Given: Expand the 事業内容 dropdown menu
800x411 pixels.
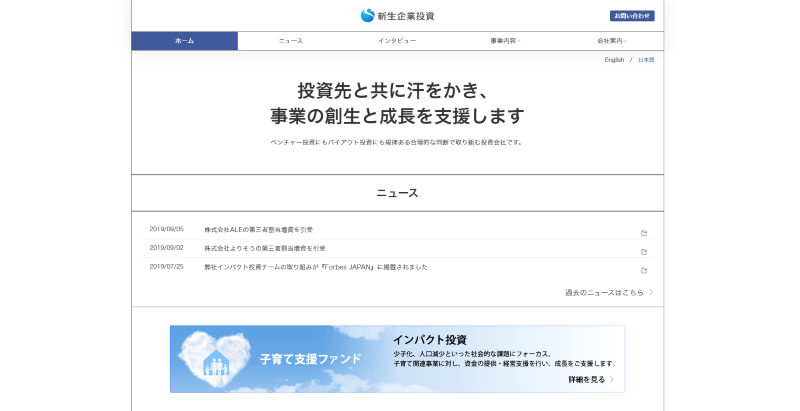Looking at the screenshot, I should [505, 41].
